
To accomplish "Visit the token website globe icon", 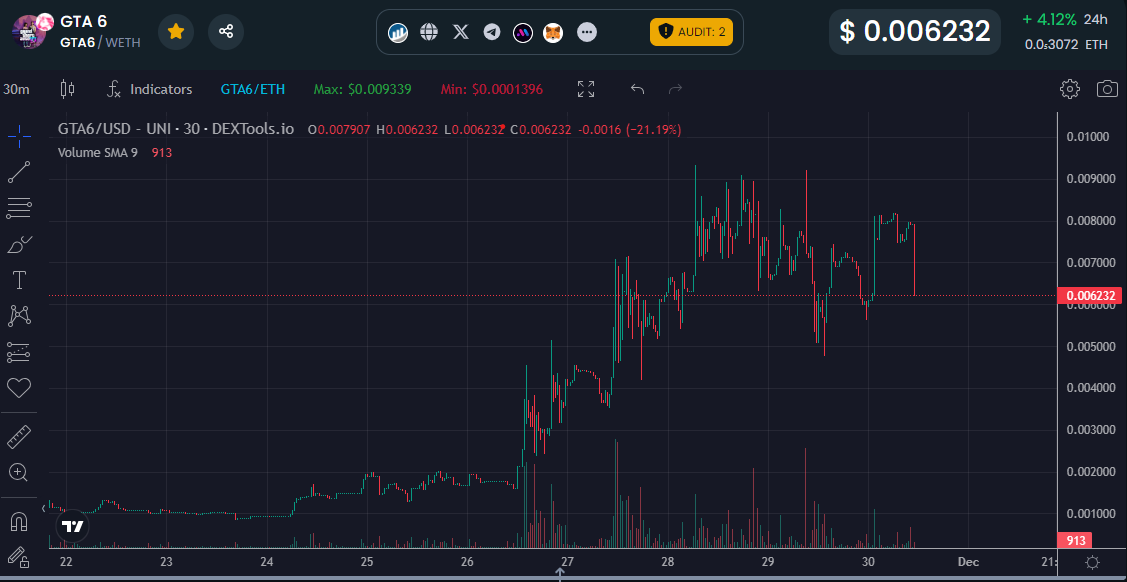I will click(x=429, y=32).
